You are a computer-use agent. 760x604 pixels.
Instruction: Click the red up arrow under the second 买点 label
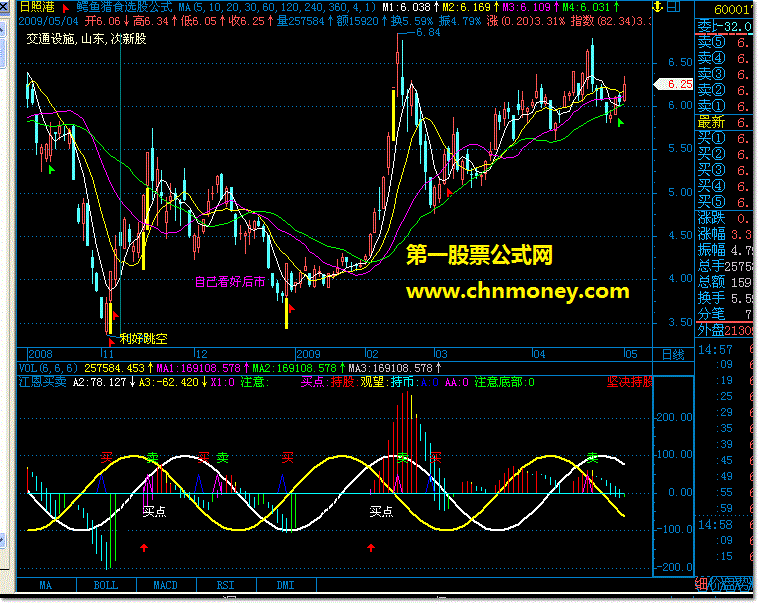click(x=371, y=548)
